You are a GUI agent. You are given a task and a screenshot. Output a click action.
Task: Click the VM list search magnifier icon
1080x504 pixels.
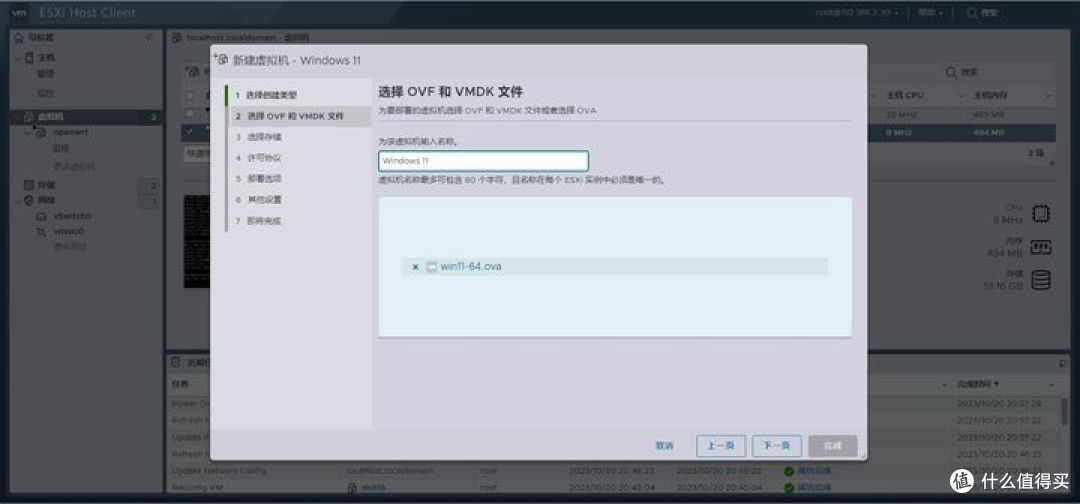[951, 72]
